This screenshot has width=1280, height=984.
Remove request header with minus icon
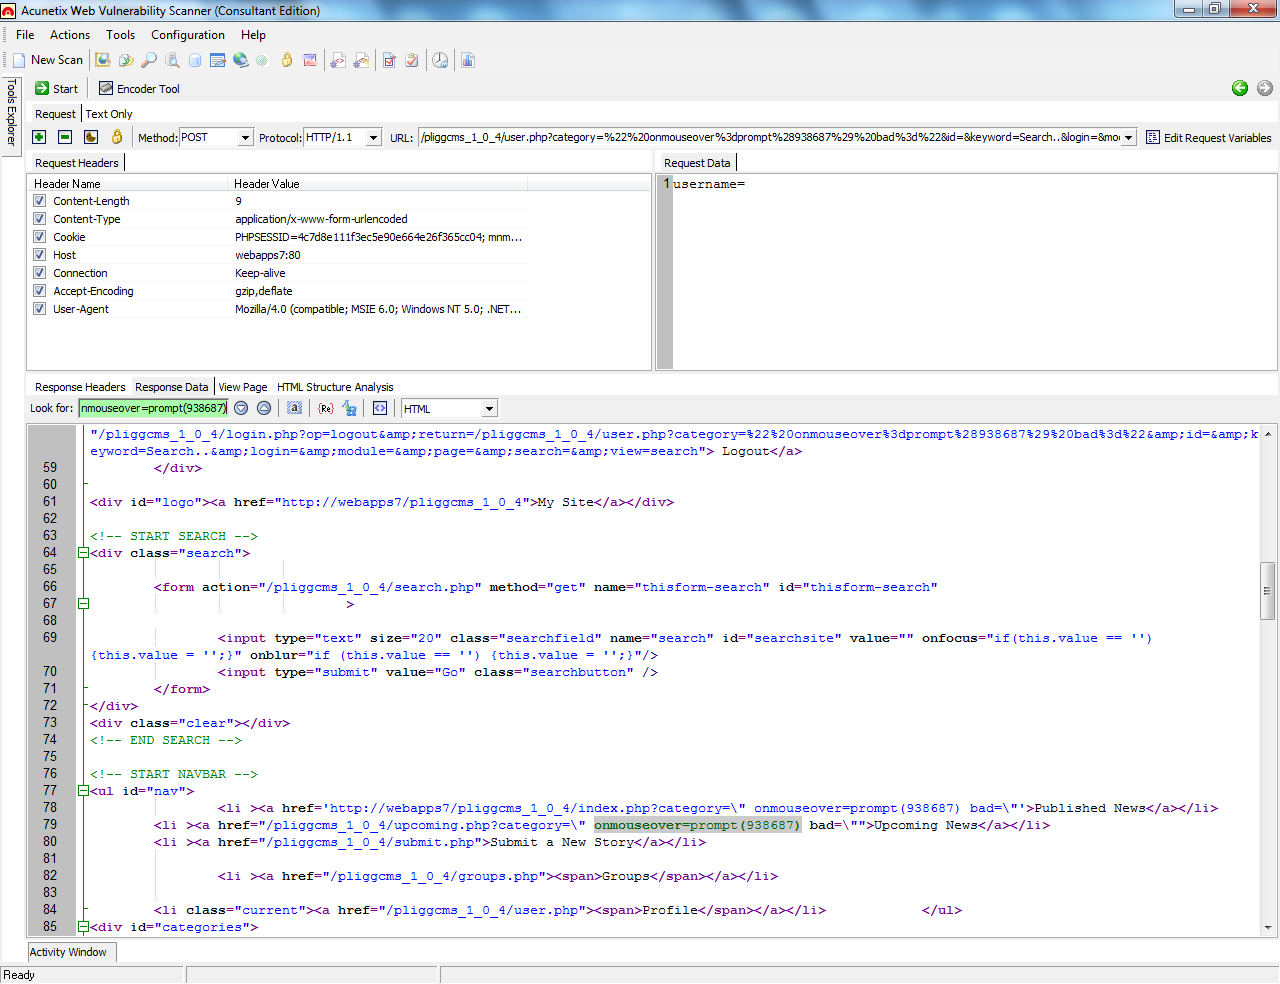pos(65,137)
